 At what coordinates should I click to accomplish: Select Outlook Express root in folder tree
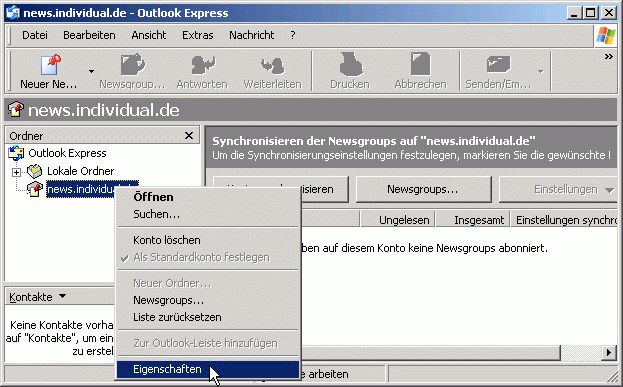point(67,153)
